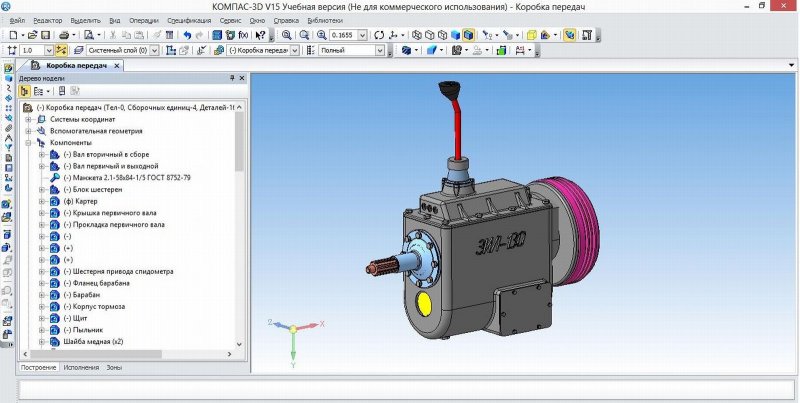Image resolution: width=800 pixels, height=403 pixels.
Task: Click the vertical scrollbar thumb of model tree
Action: tap(239, 142)
